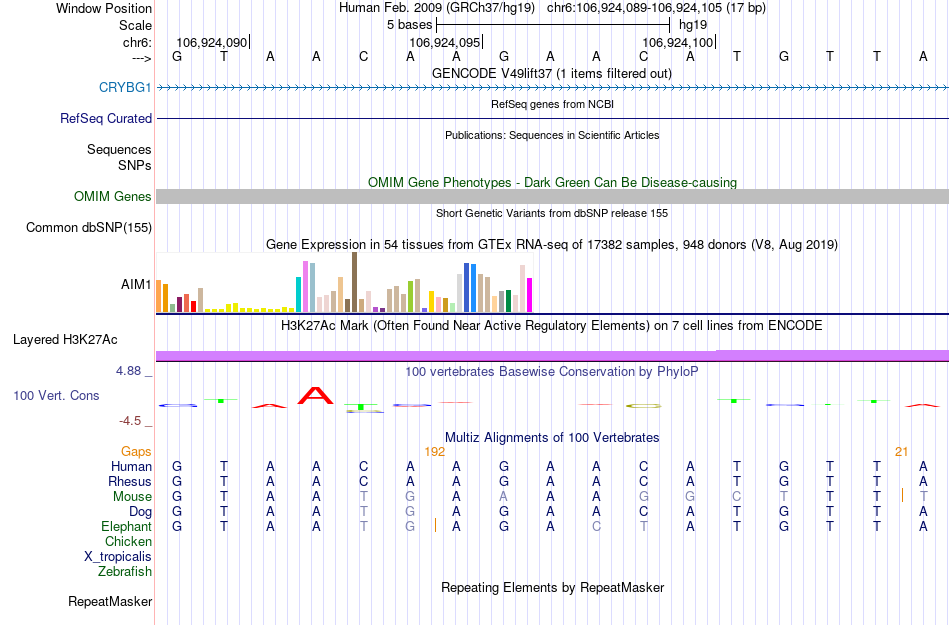Click the GENCODE V49lift37 track title

[x=551, y=73]
